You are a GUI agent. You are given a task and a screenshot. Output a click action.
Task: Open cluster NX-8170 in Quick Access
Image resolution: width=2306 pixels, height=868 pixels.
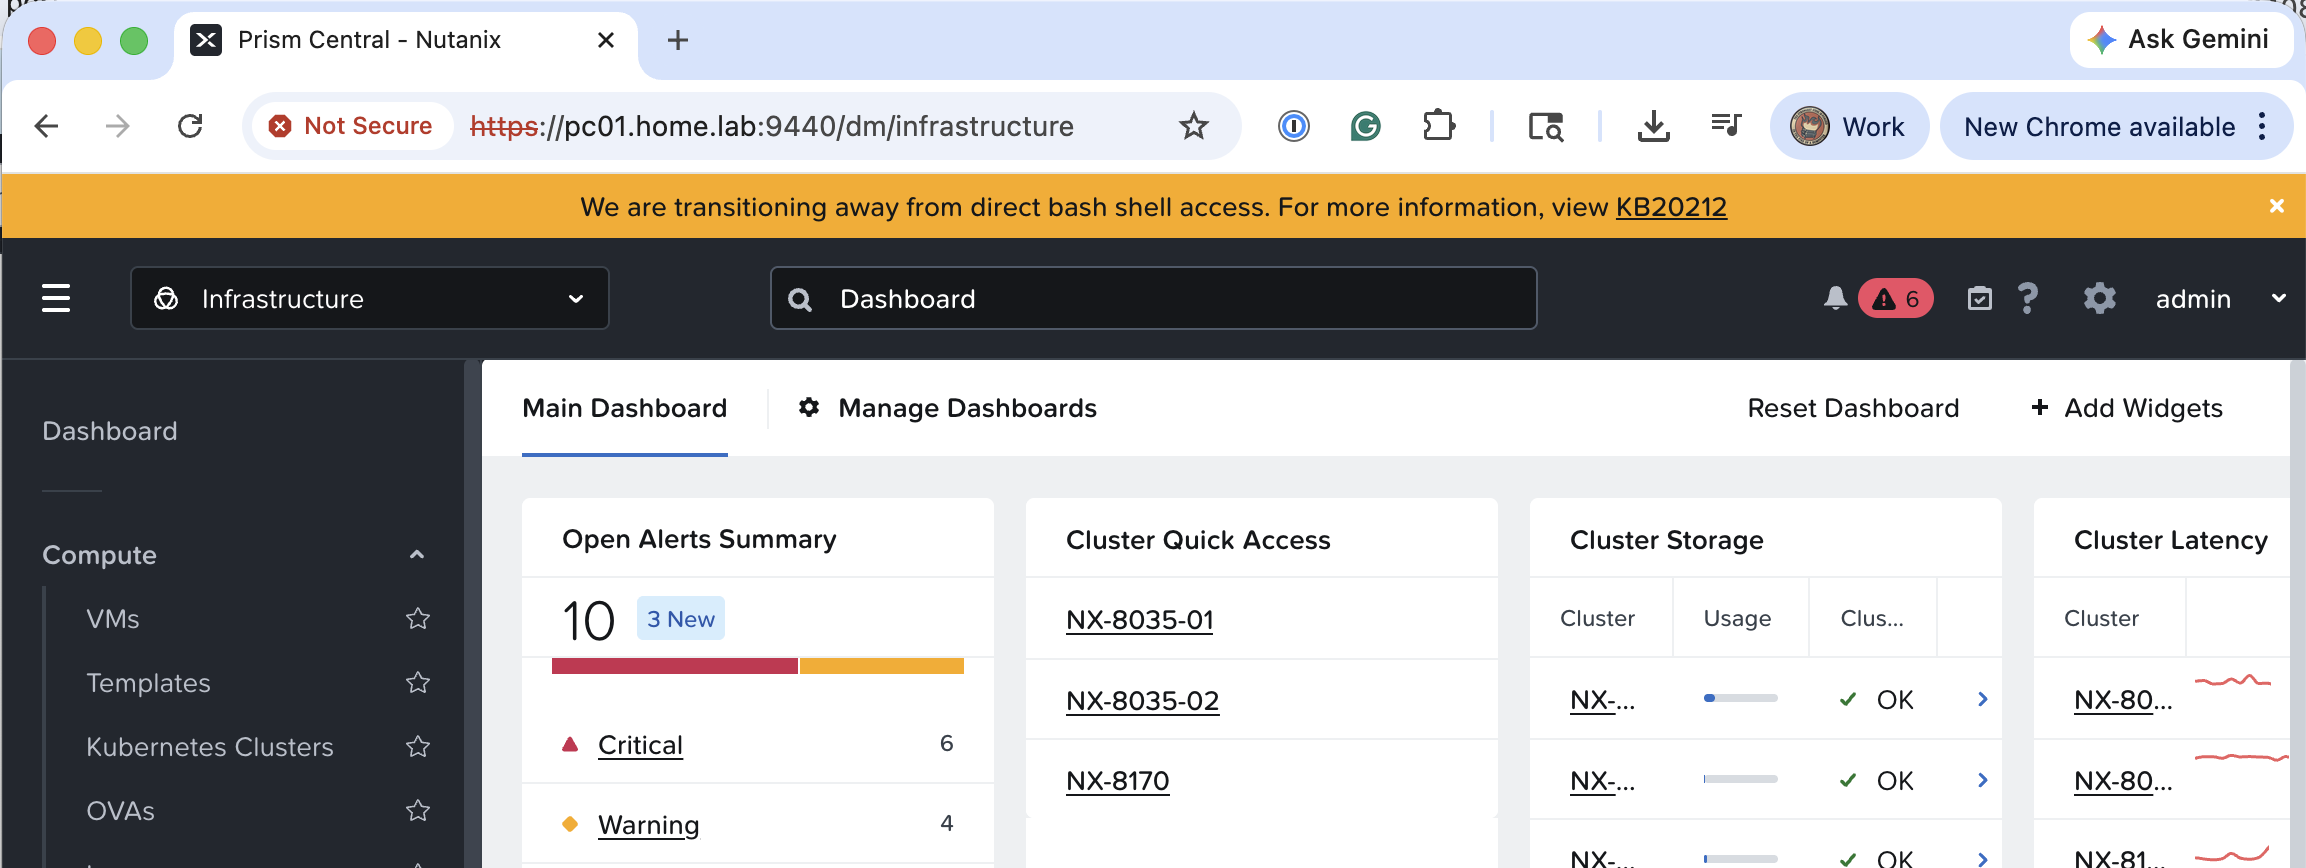click(1118, 781)
